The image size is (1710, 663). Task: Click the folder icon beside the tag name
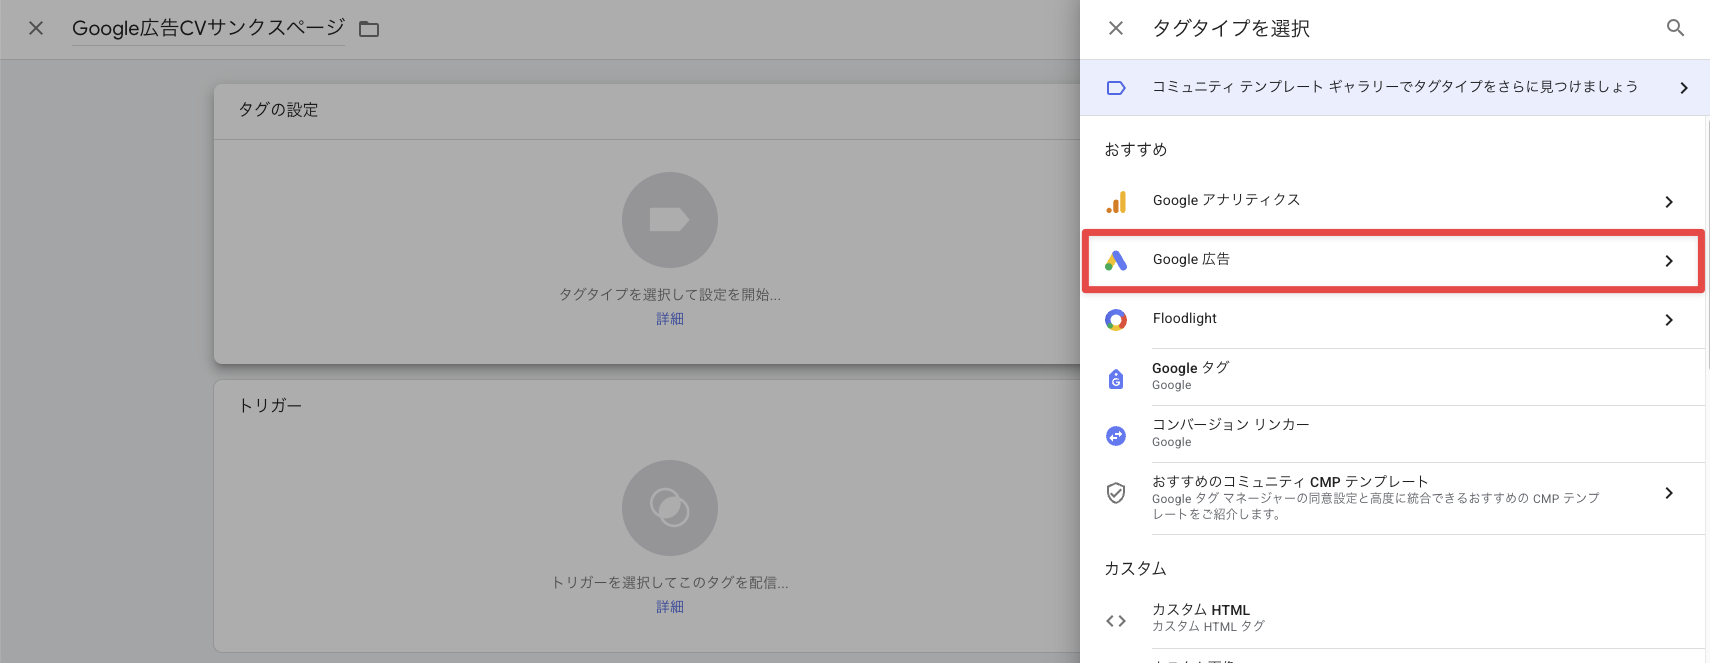(x=369, y=29)
